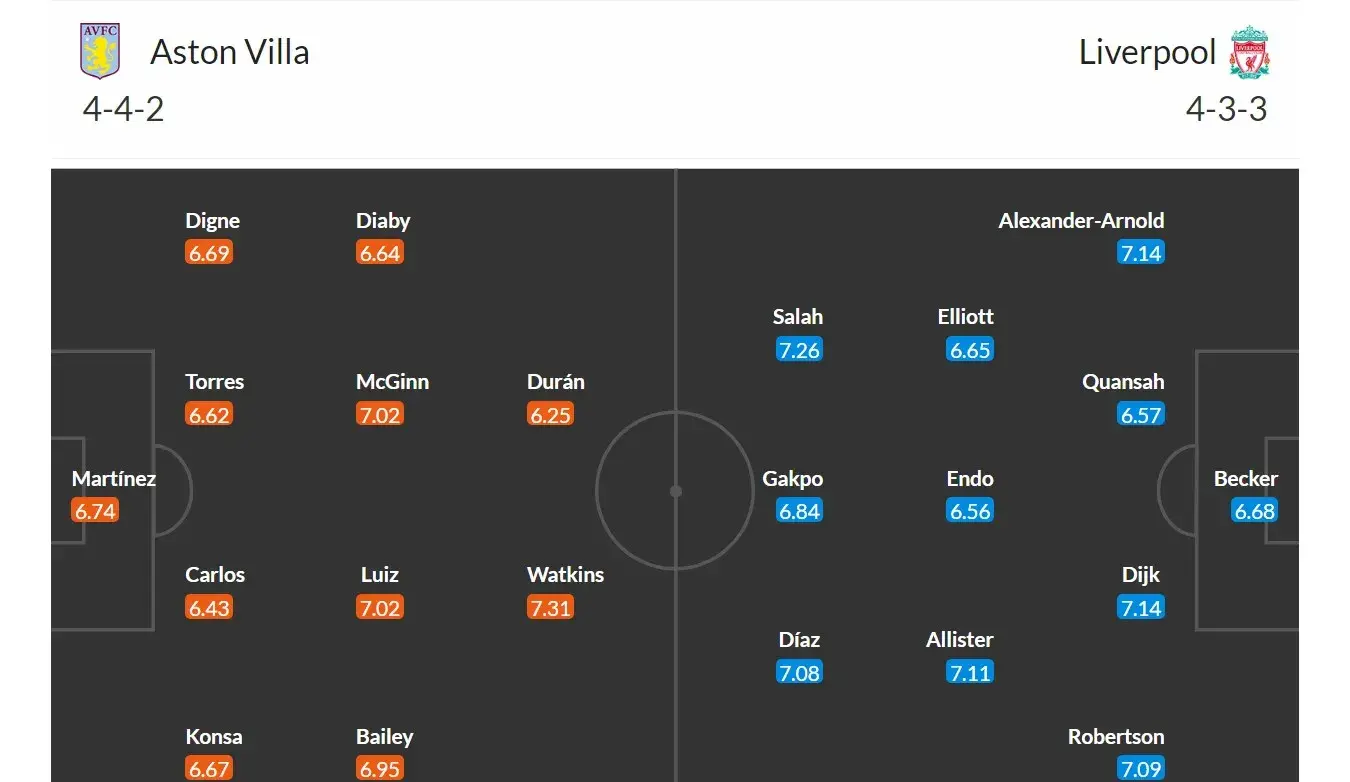Click Martínez goalkeeper entry
1350x782 pixels.
point(113,479)
